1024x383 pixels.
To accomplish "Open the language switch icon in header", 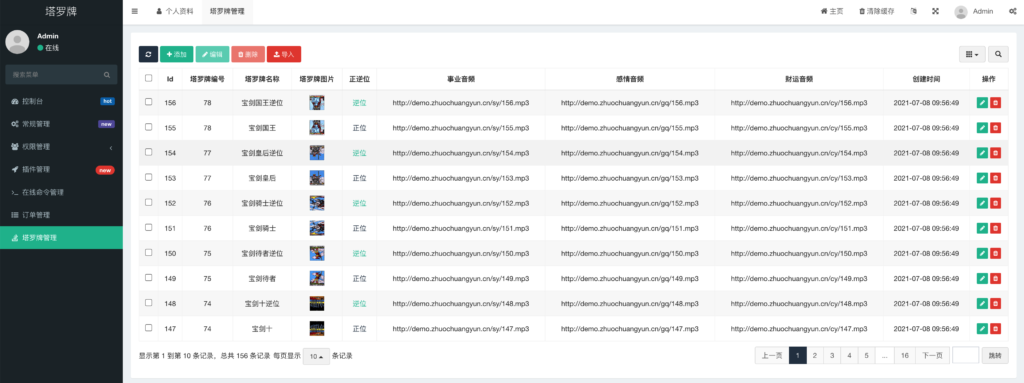I will point(913,11).
